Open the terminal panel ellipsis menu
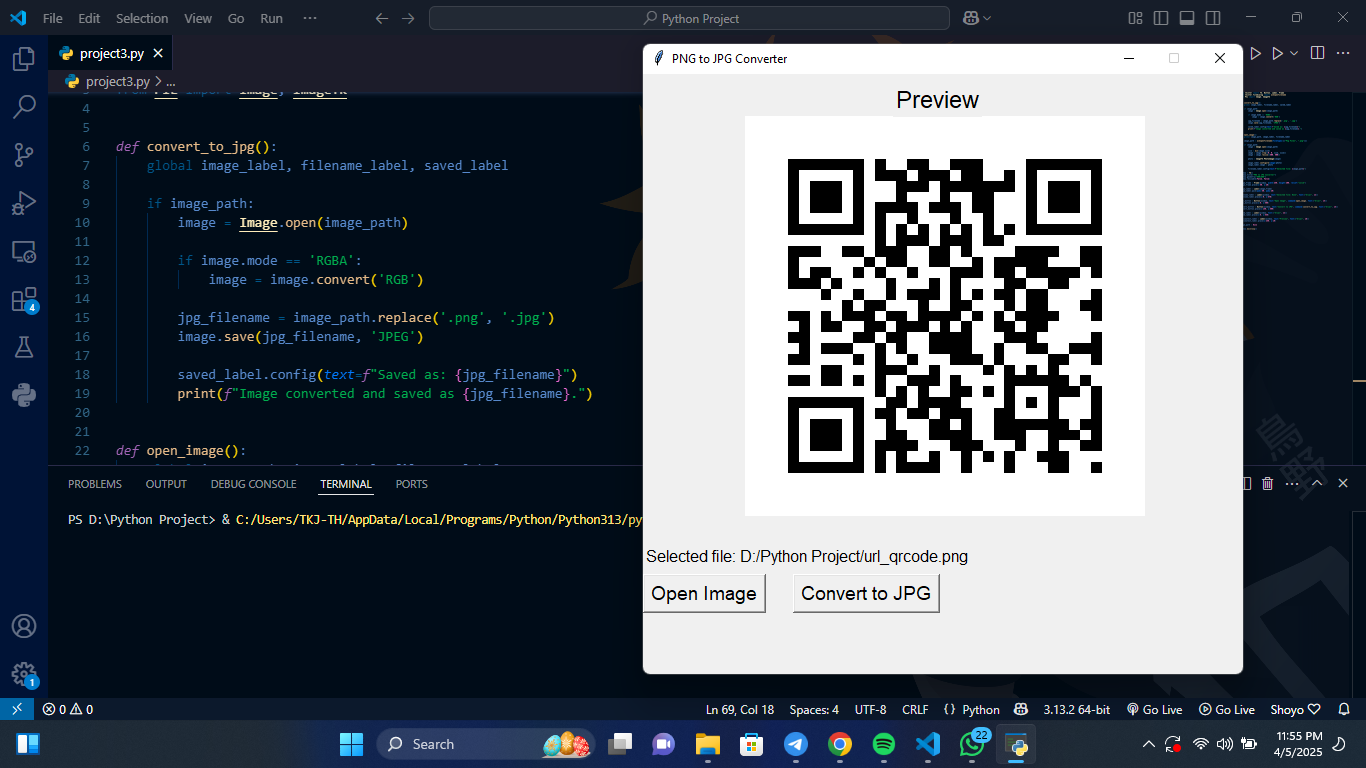 pyautogui.click(x=1292, y=484)
